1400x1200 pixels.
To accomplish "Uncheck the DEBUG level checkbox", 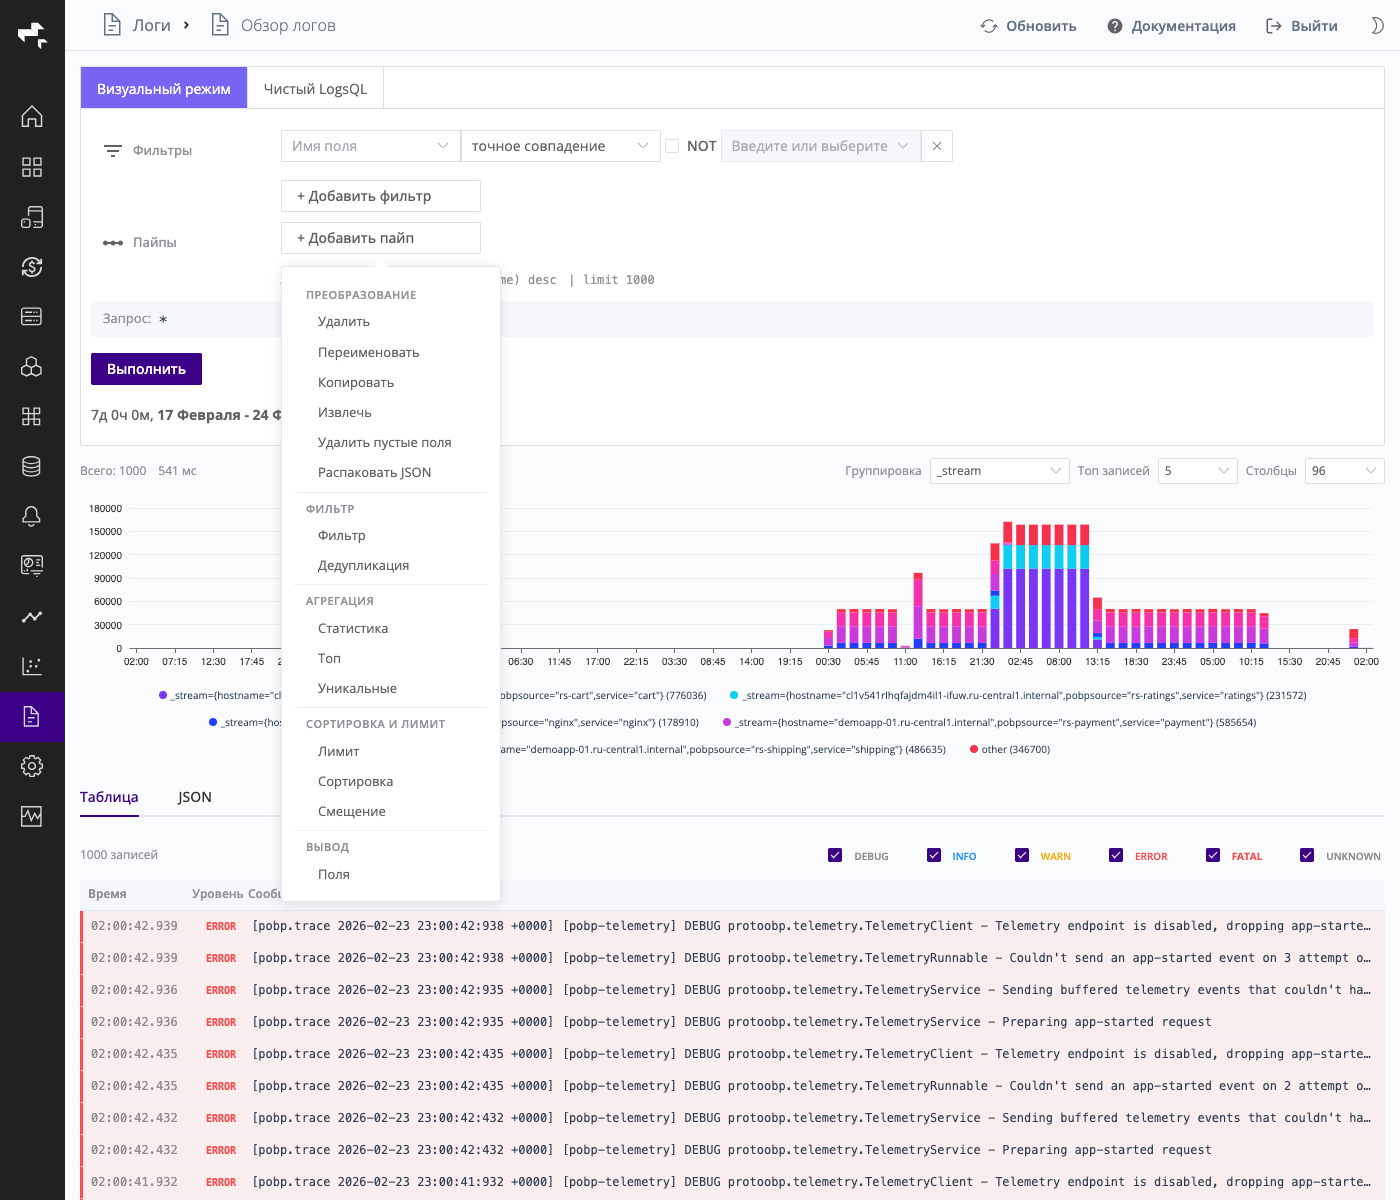I will pos(835,855).
